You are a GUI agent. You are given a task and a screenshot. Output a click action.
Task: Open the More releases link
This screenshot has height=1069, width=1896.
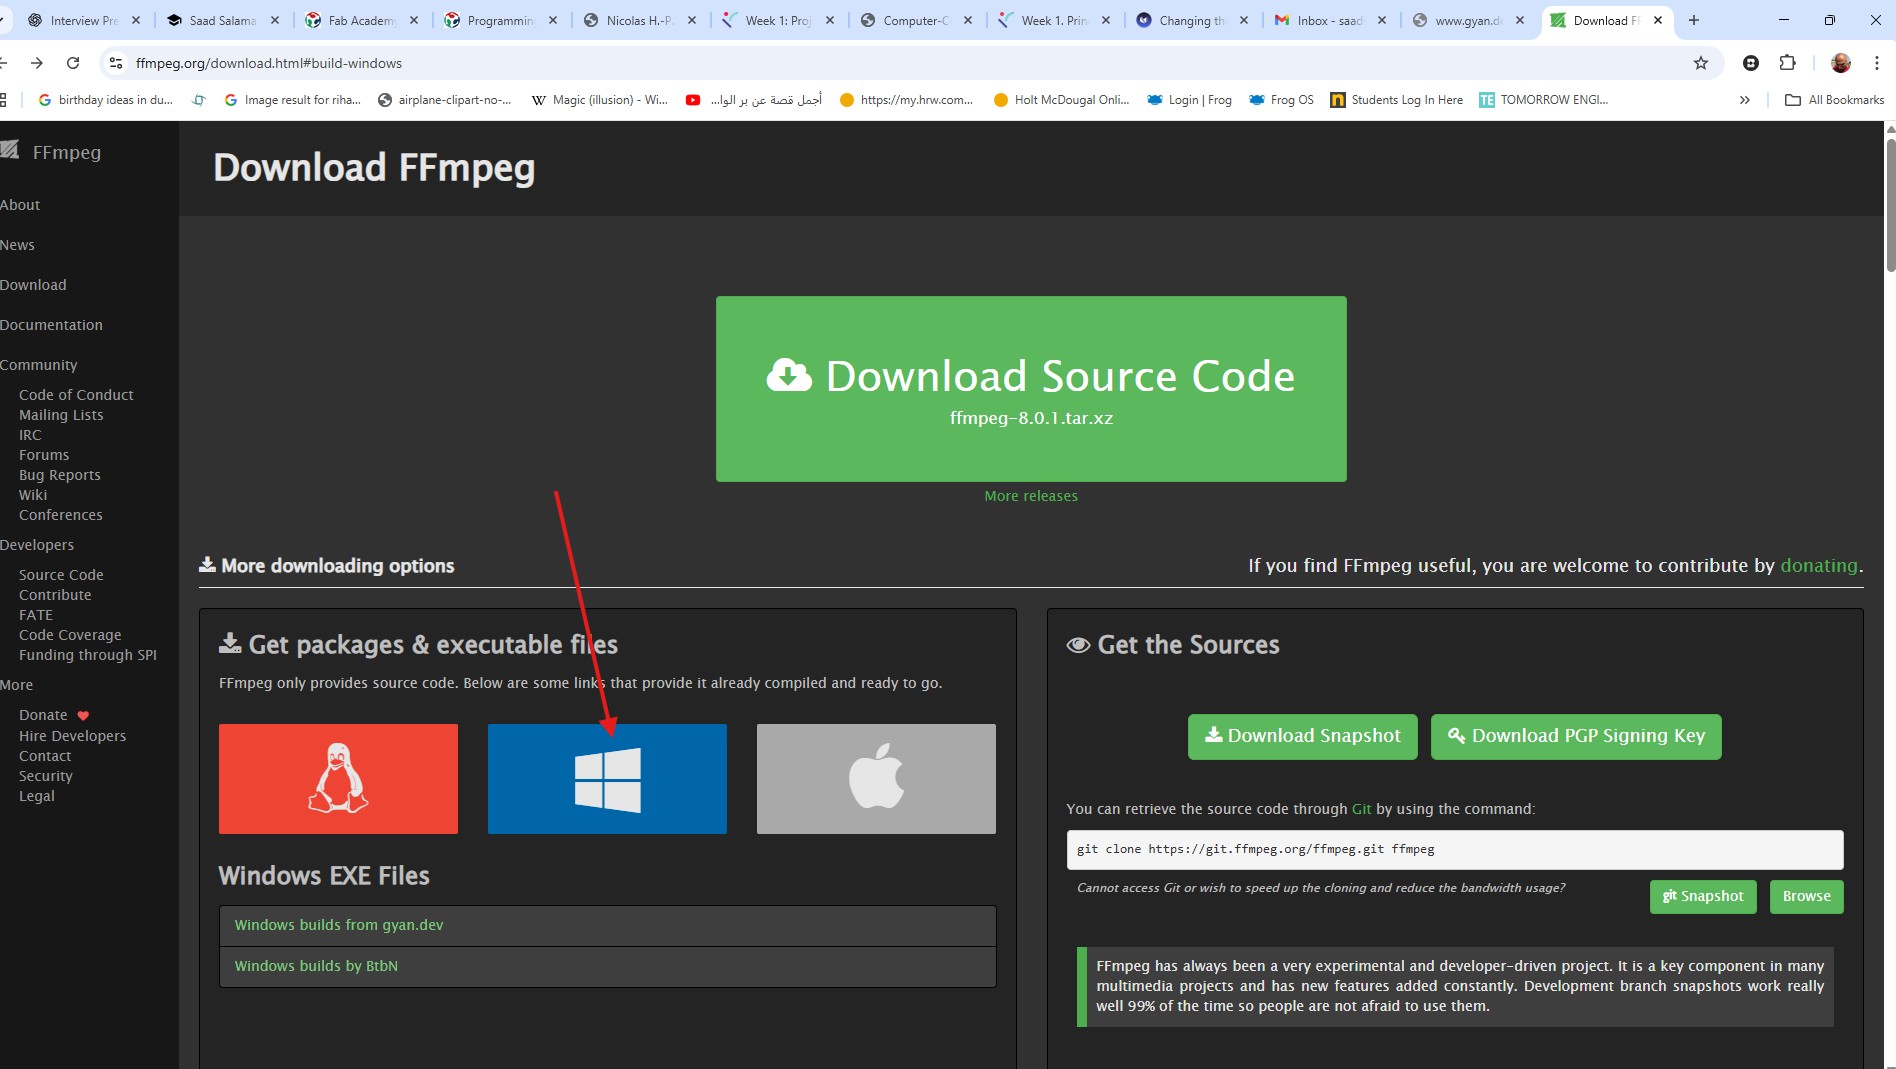tap(1031, 496)
